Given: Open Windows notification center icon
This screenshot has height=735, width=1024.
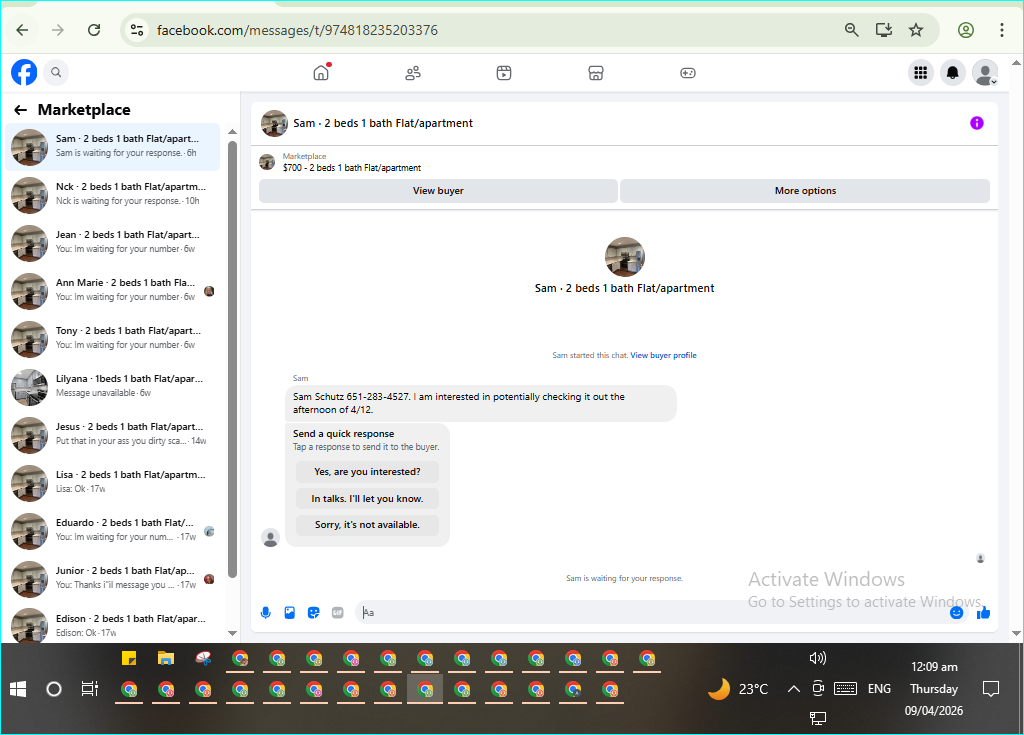Looking at the screenshot, I should (x=991, y=689).
